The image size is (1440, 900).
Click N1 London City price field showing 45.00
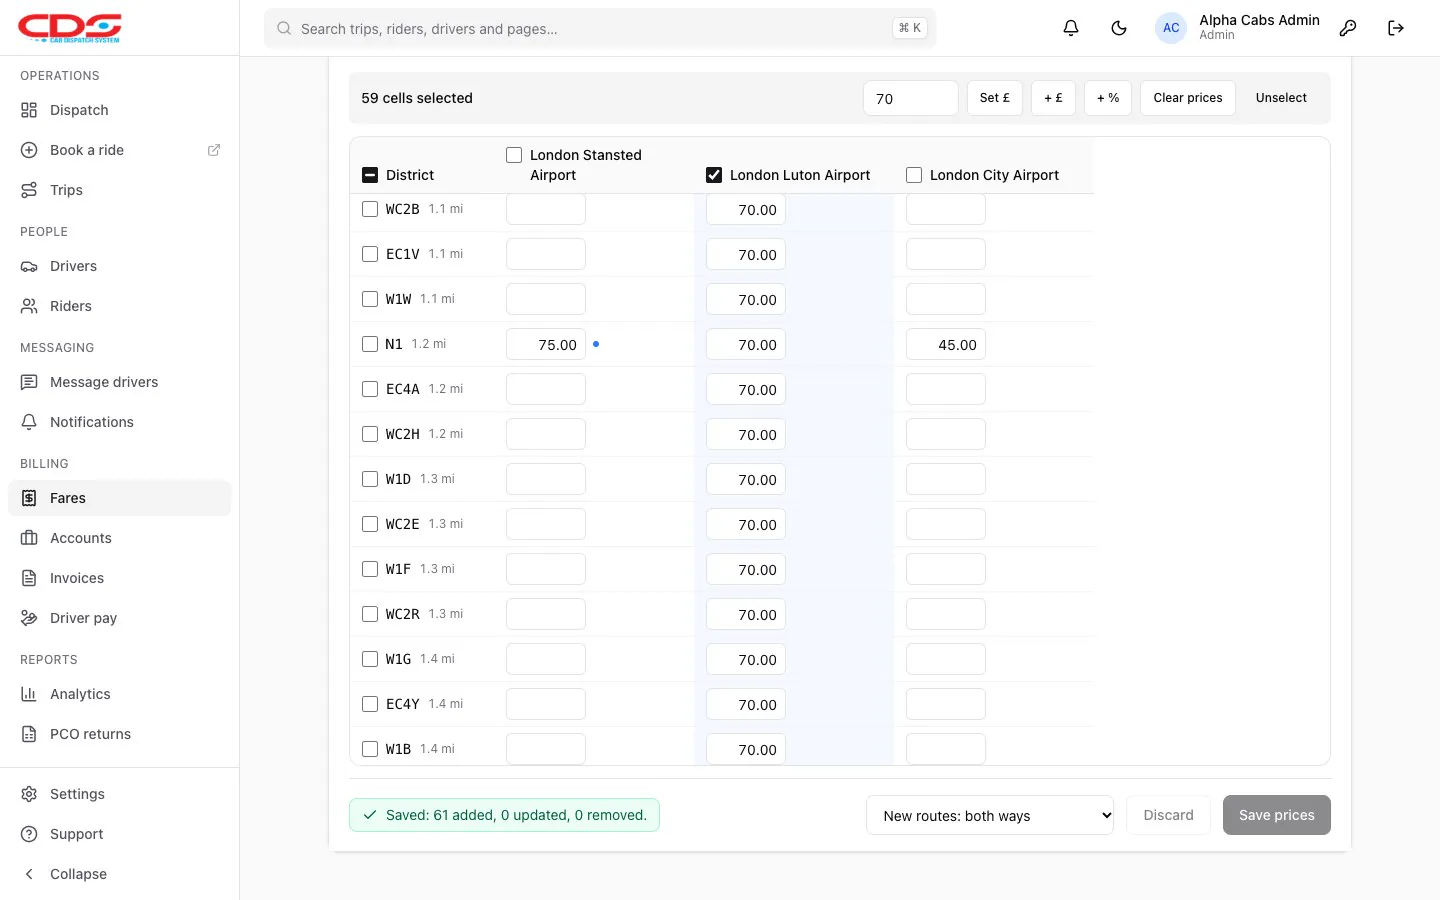946,344
